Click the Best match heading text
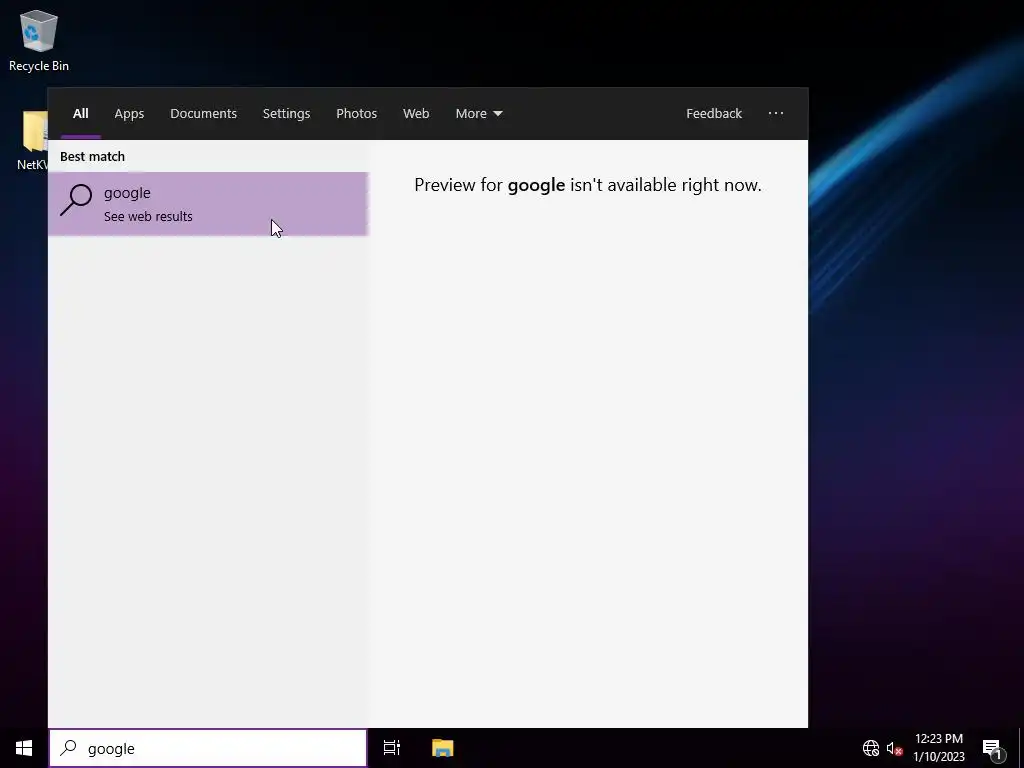The image size is (1024, 768). coord(92,156)
